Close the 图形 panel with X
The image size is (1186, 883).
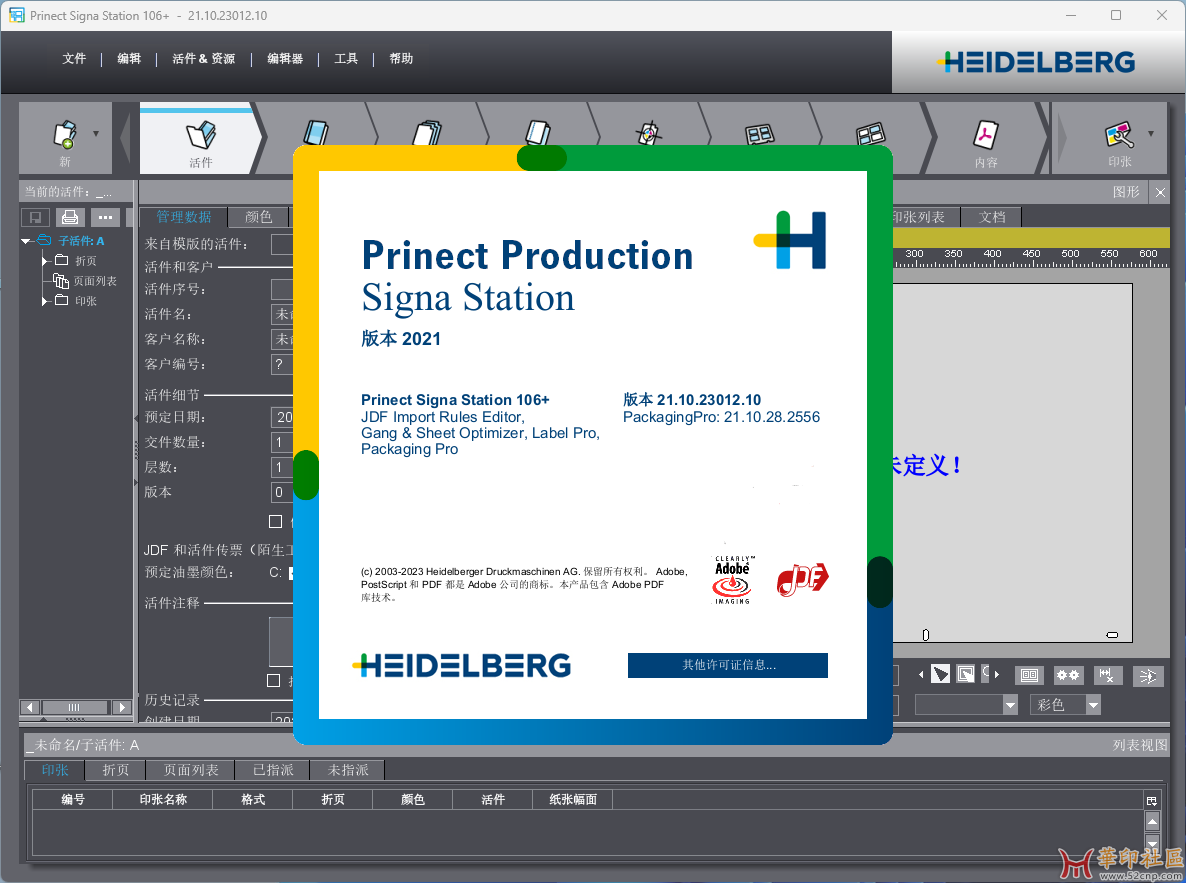[x=1160, y=192]
